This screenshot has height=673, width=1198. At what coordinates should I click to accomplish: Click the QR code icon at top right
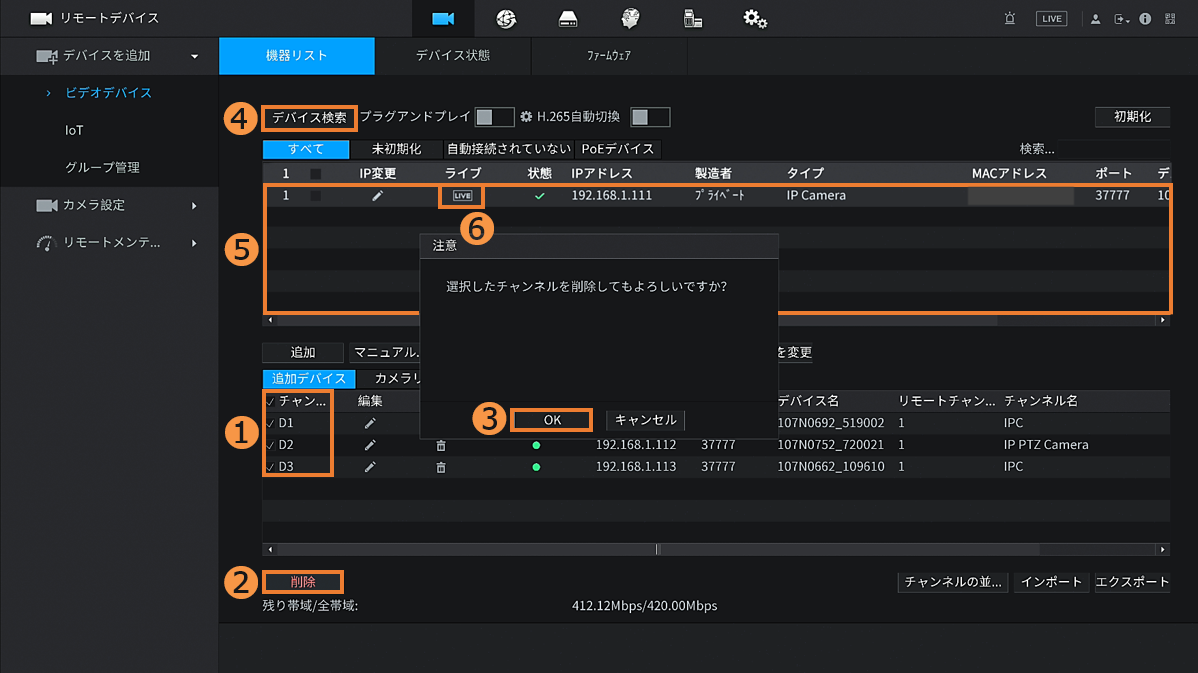click(x=1170, y=19)
